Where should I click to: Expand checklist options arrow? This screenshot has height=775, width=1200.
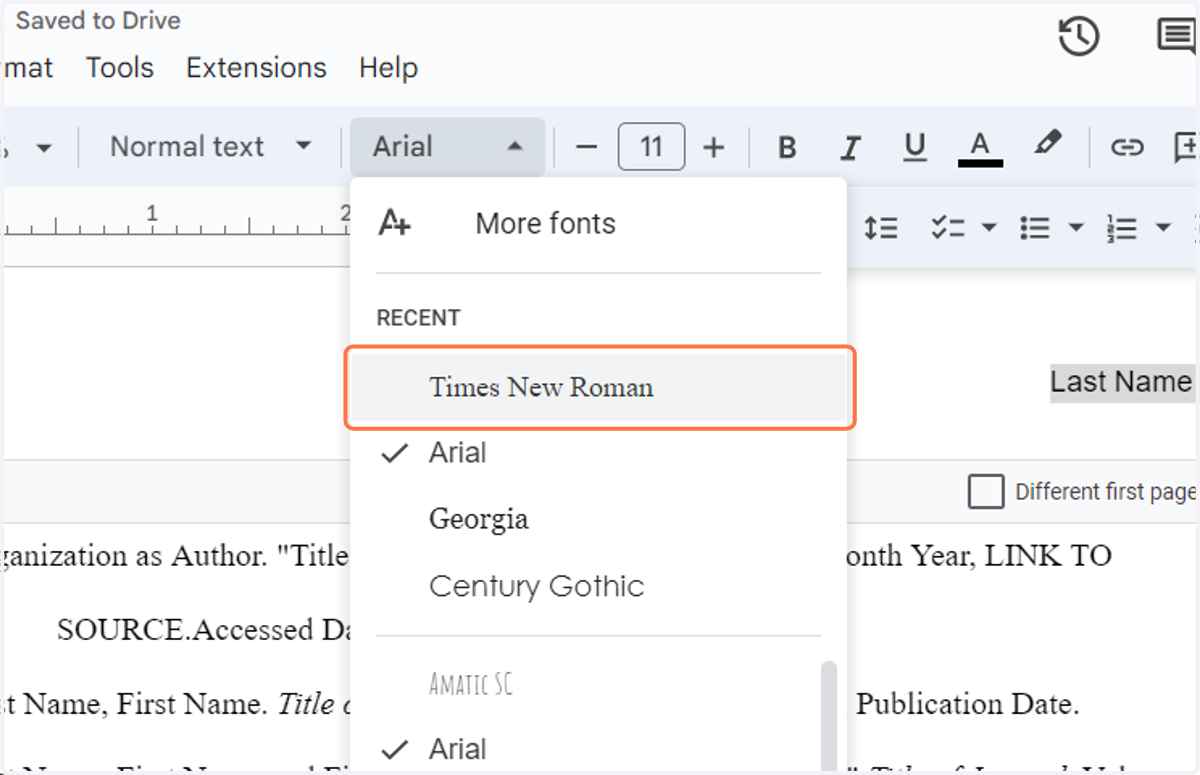[989, 228]
